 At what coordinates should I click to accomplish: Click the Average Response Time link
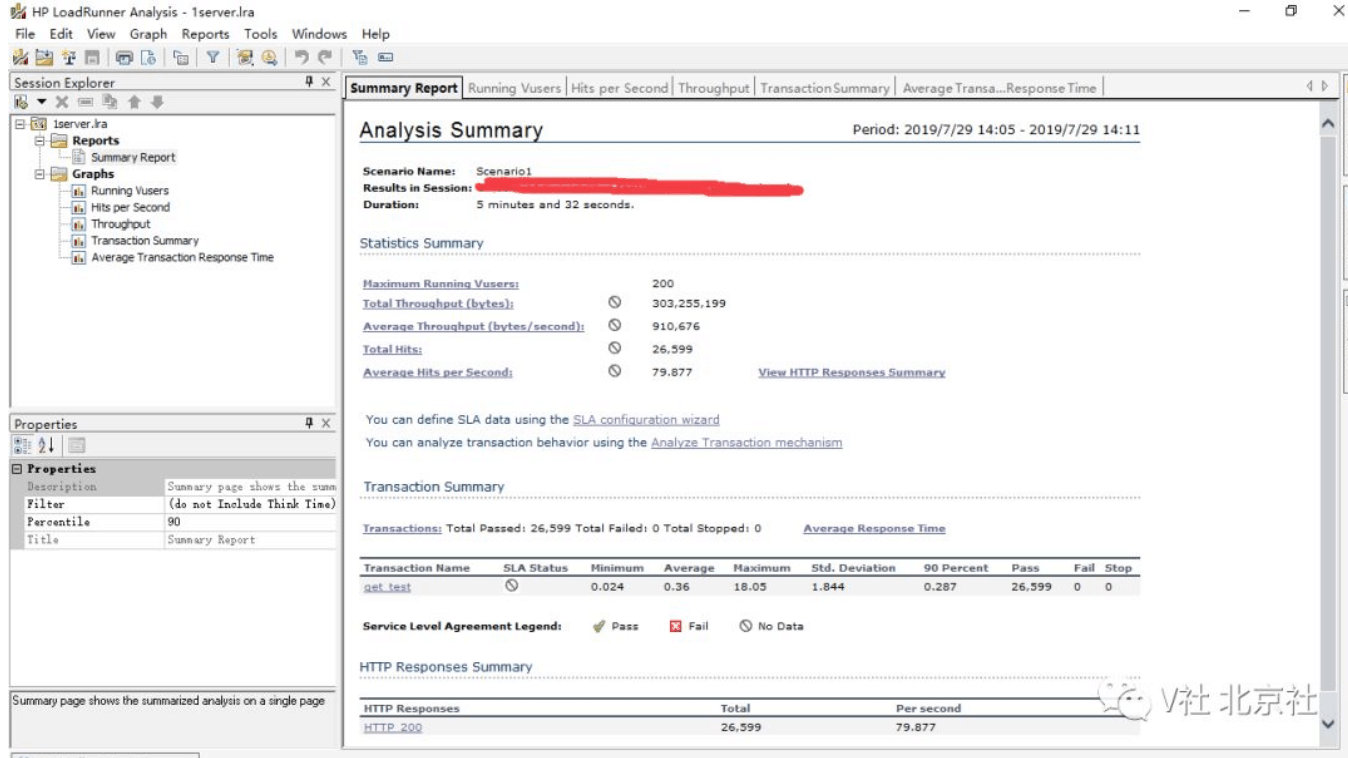(874, 528)
